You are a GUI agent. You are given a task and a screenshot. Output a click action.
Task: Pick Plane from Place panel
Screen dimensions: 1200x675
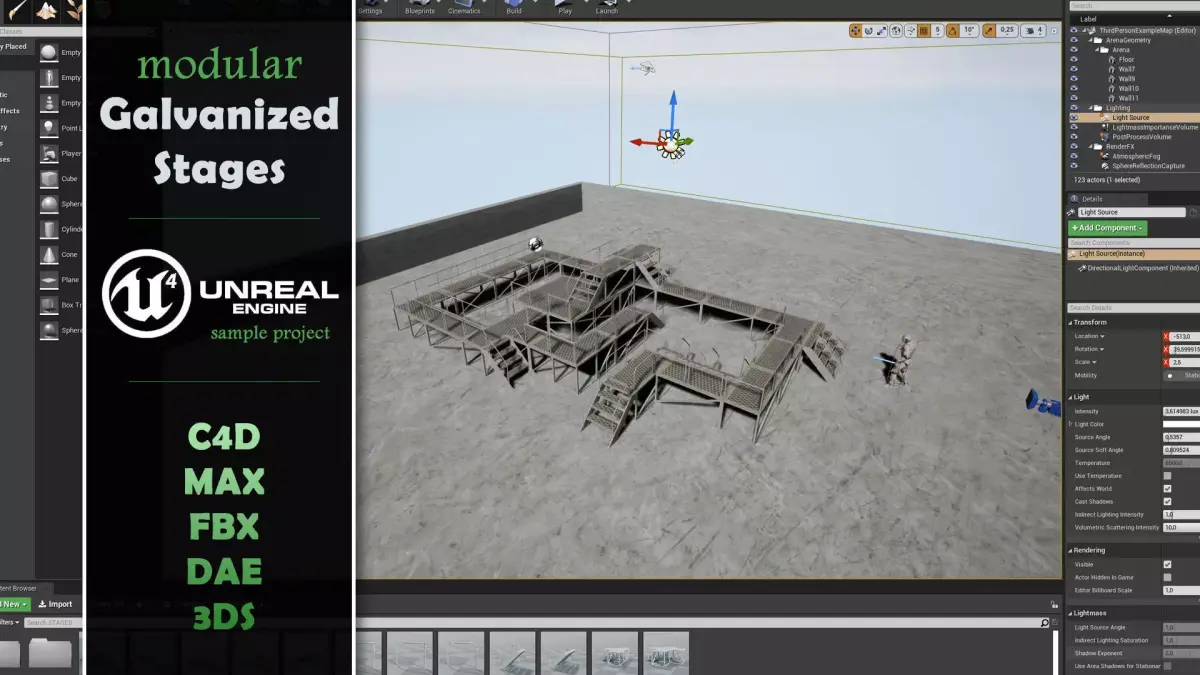(x=61, y=280)
